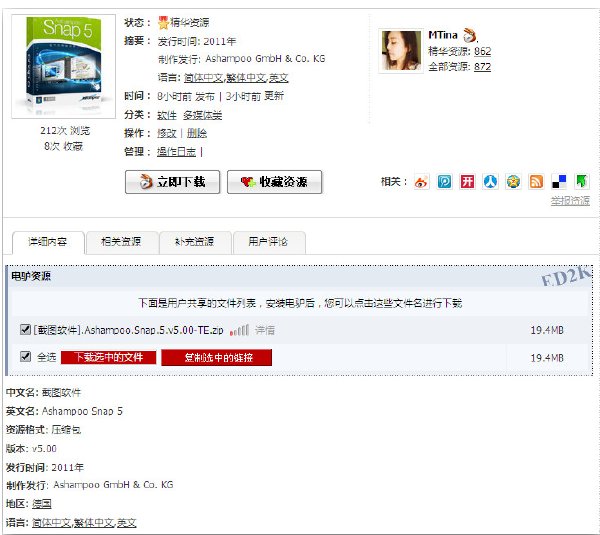The image size is (600, 535).
Task: Open the 详情 link next to signal bars
Action: tap(265, 330)
